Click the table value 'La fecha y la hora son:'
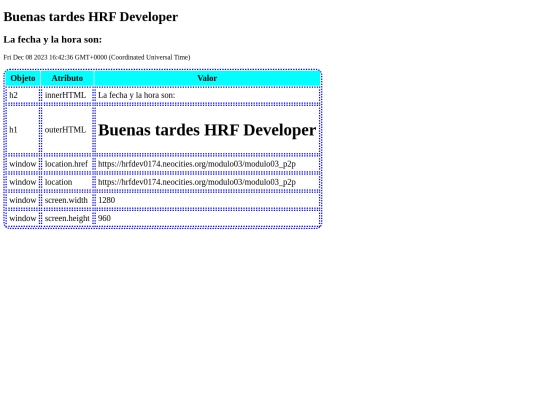 tap(137, 95)
